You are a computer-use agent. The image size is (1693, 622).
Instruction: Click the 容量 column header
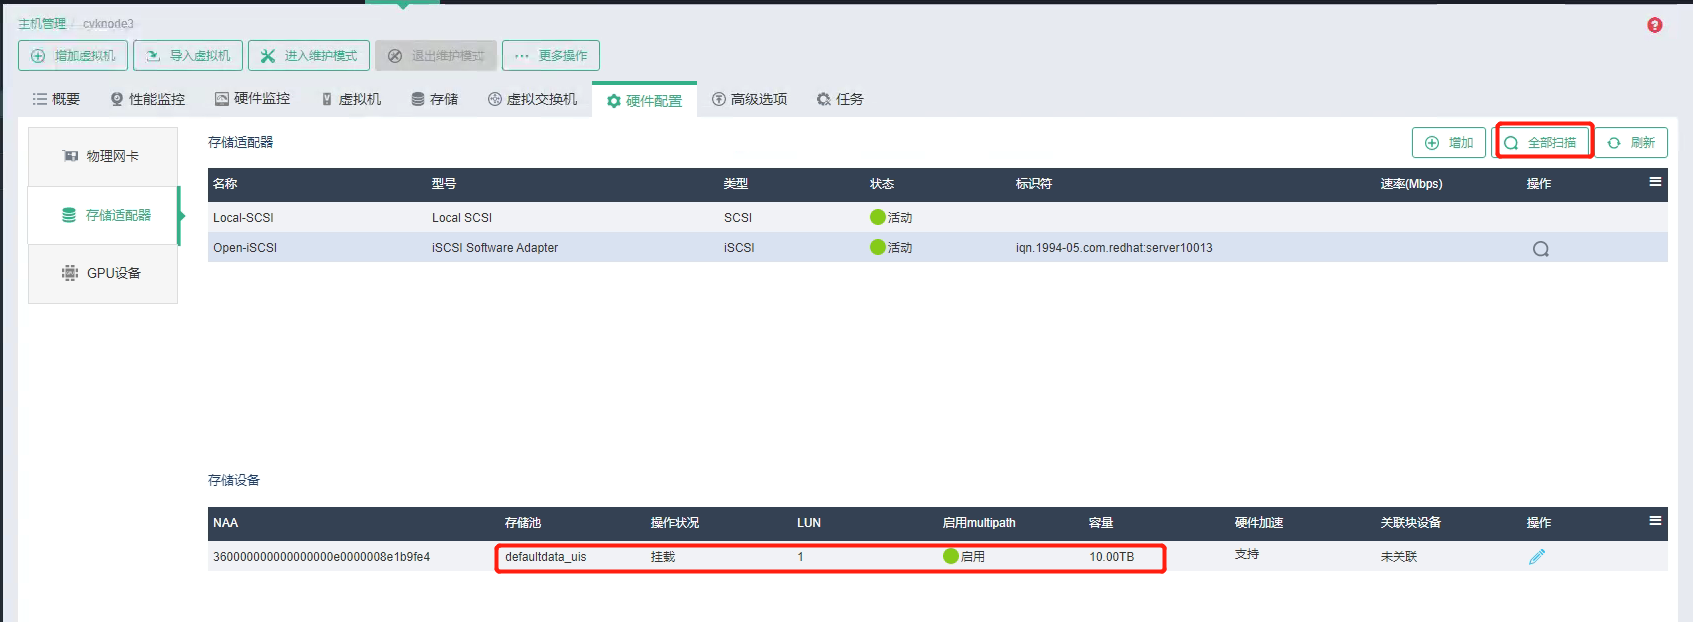pyautogui.click(x=1101, y=523)
